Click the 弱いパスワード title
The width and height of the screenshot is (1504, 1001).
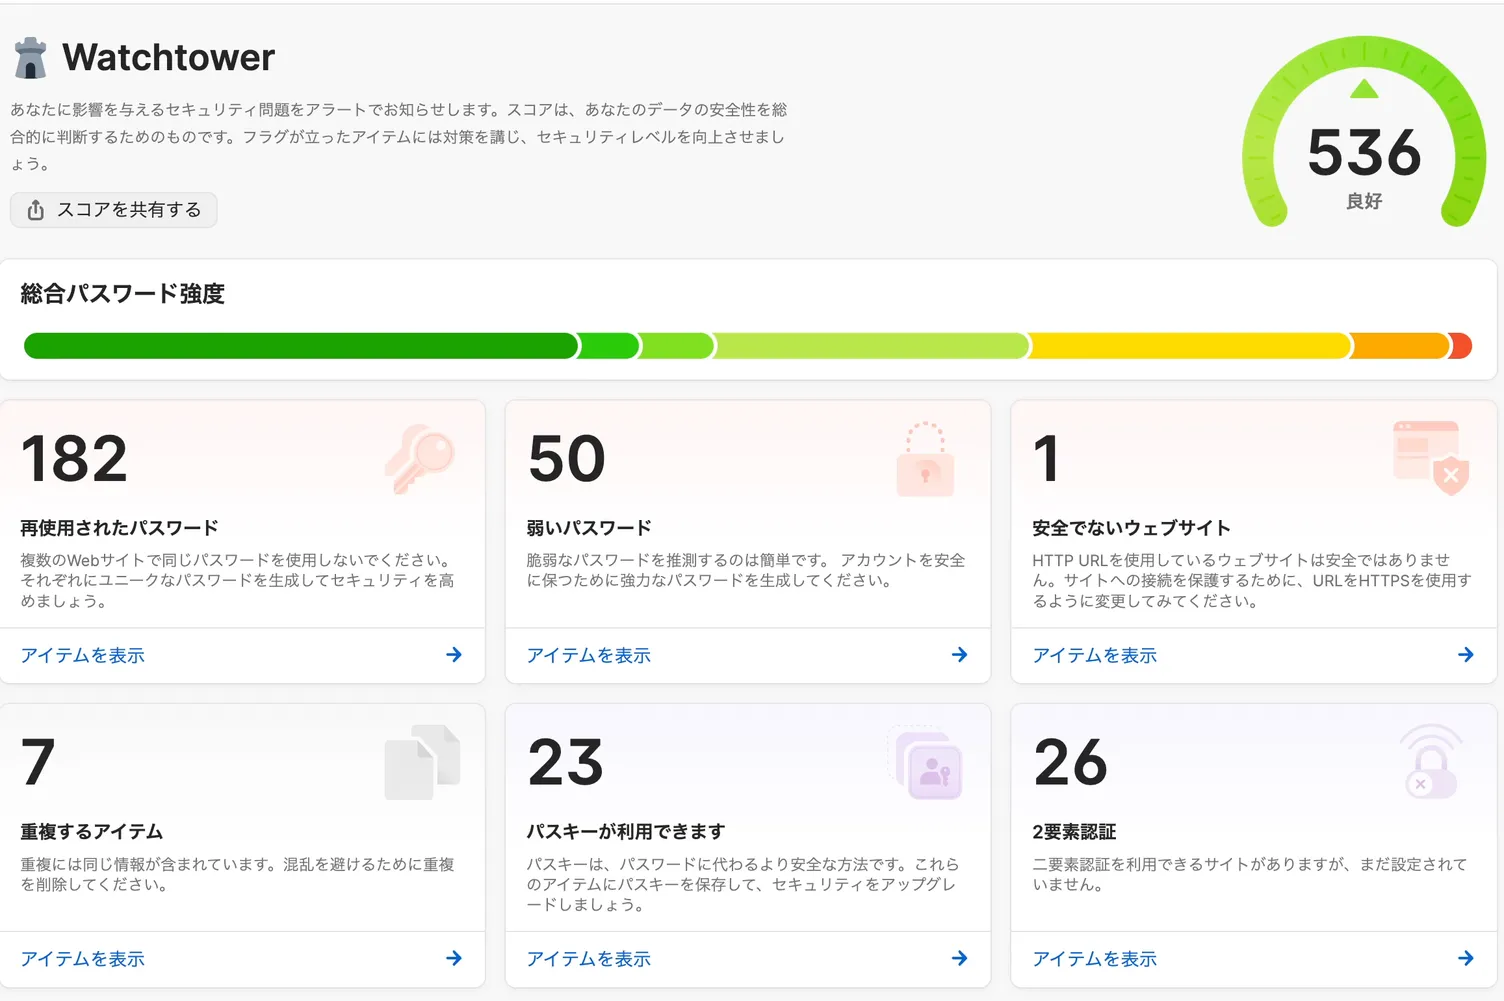[x=589, y=528]
